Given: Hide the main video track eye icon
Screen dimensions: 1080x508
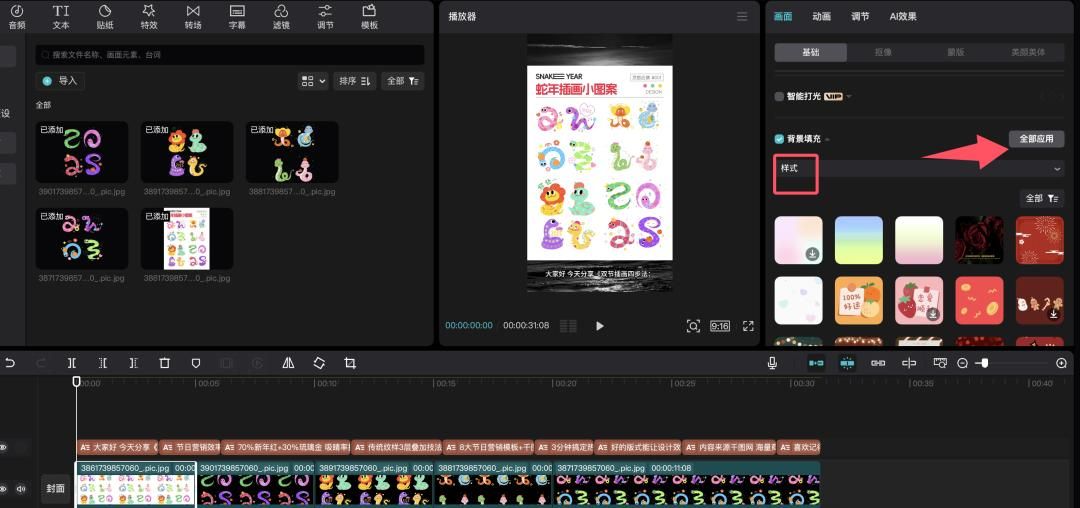Looking at the screenshot, I should coord(3,489).
